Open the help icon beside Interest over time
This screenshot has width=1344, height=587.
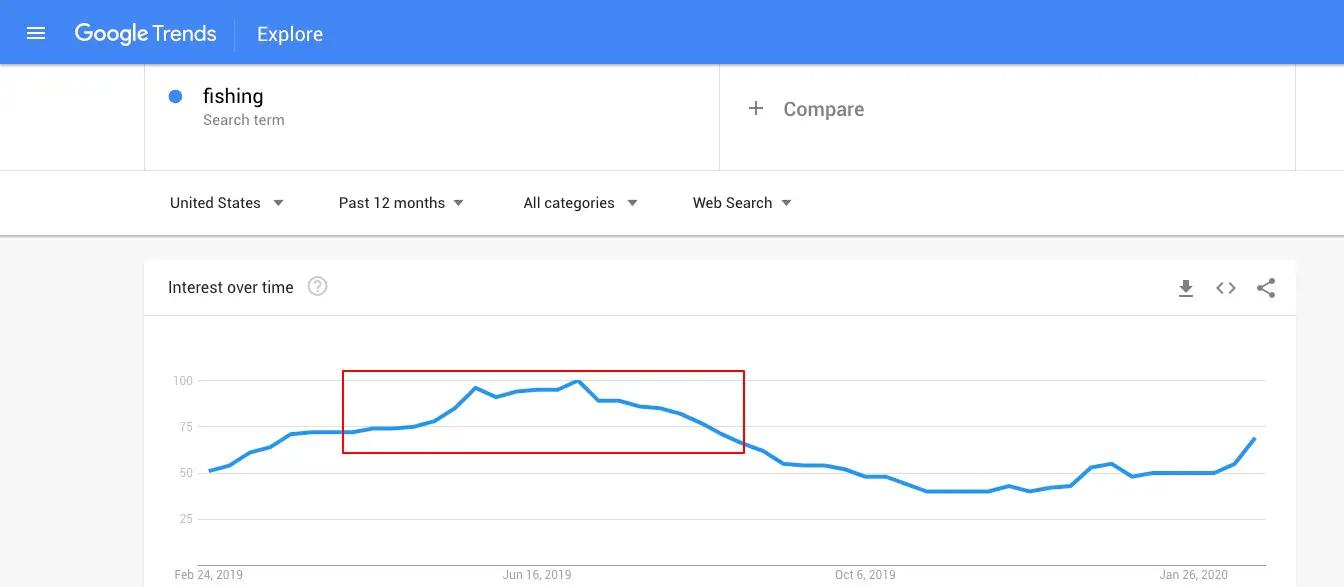pos(318,287)
